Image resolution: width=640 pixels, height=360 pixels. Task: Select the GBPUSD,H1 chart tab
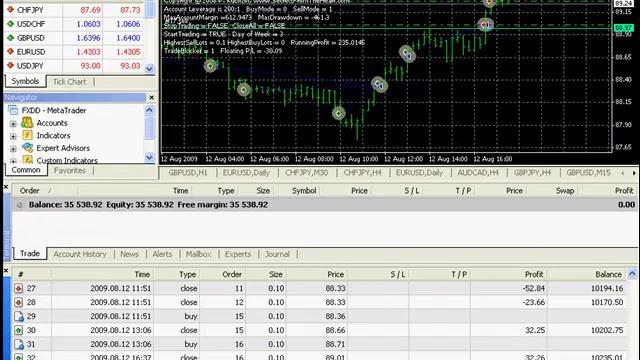tap(188, 173)
